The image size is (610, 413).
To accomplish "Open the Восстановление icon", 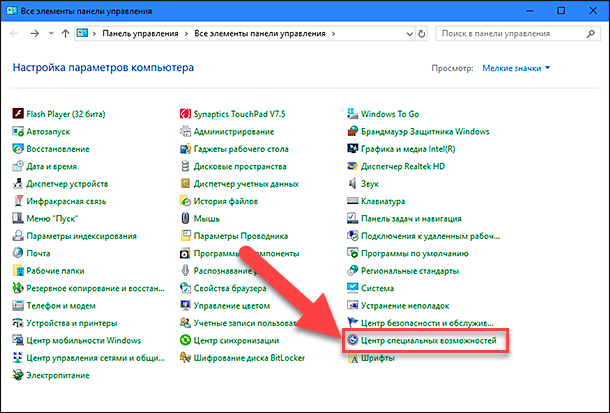I will pos(18,149).
